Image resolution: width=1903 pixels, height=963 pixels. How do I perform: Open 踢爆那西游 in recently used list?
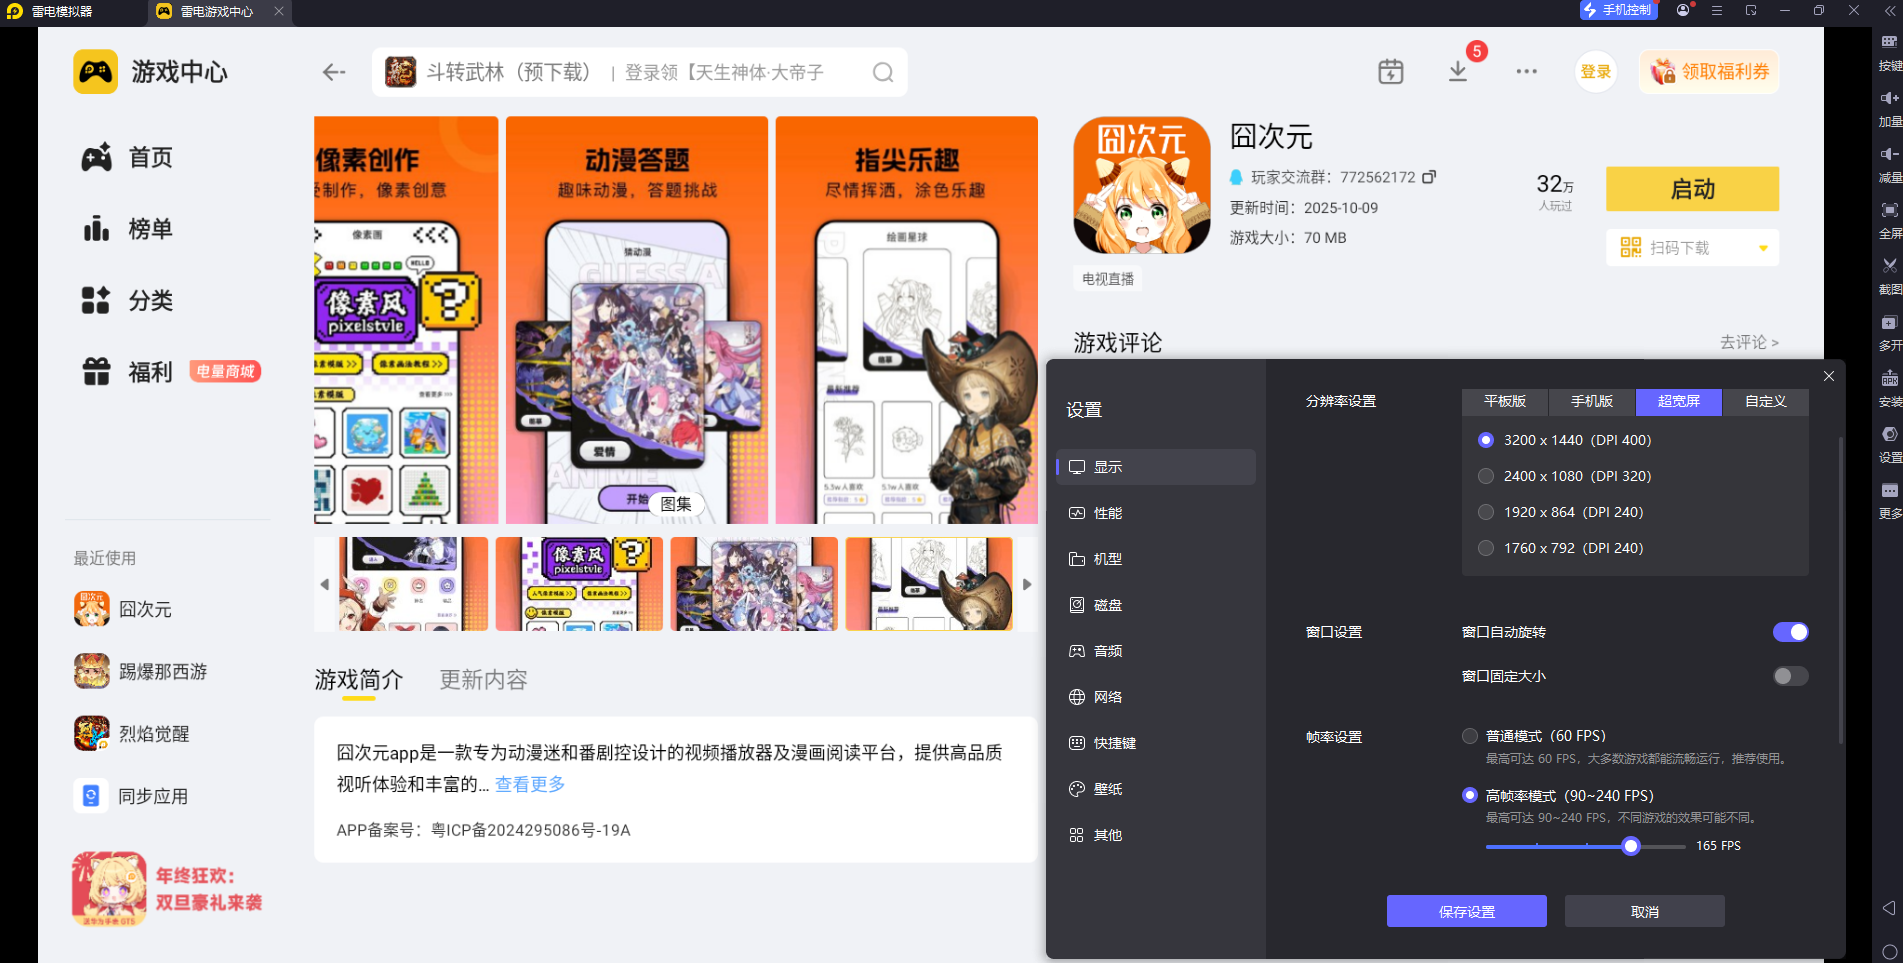(141, 671)
